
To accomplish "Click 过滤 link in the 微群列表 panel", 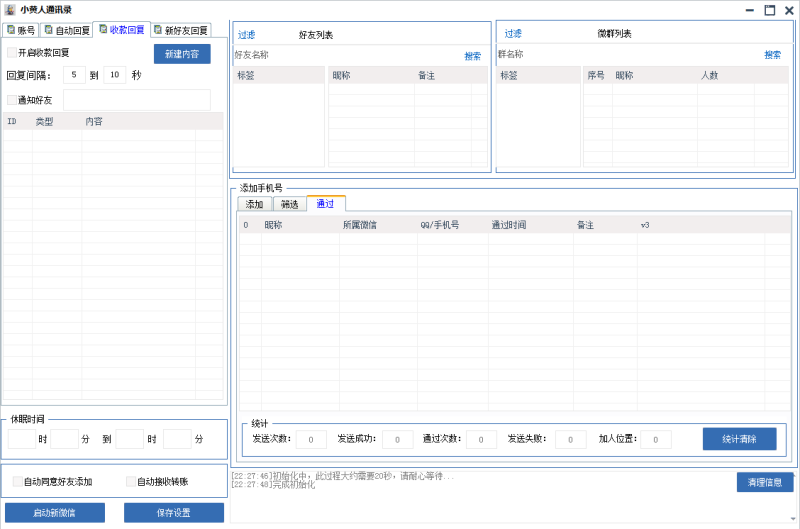I will point(513,34).
